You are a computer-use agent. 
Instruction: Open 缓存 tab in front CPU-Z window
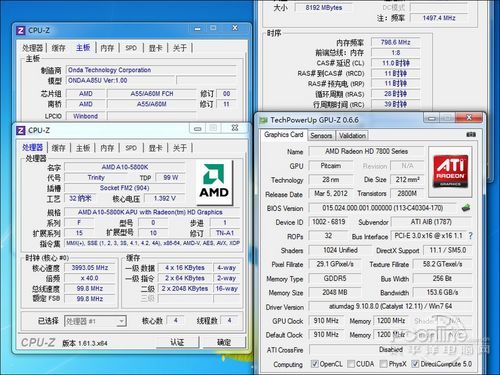click(x=59, y=148)
